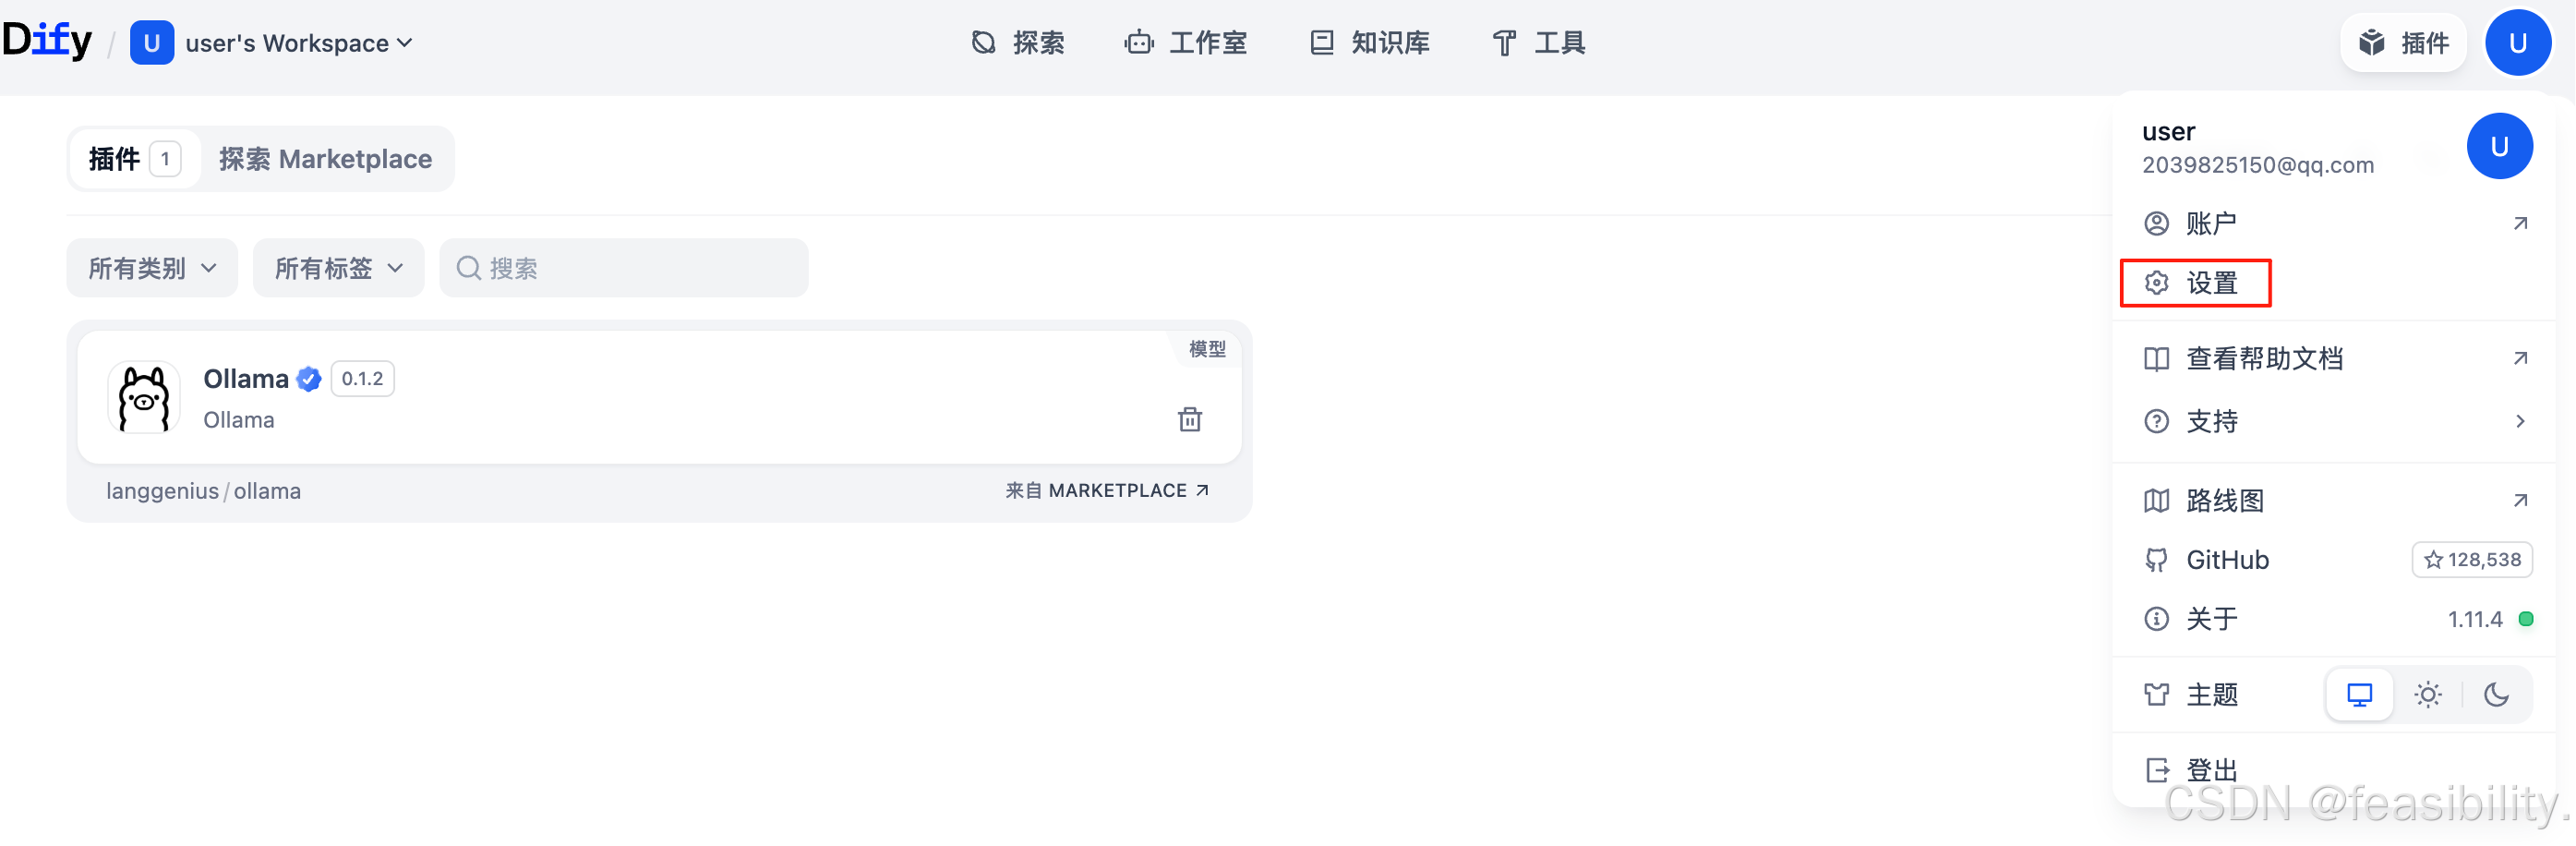This screenshot has width=2576, height=846.
Task: Switch to light theme sun icon
Action: pos(2427,694)
